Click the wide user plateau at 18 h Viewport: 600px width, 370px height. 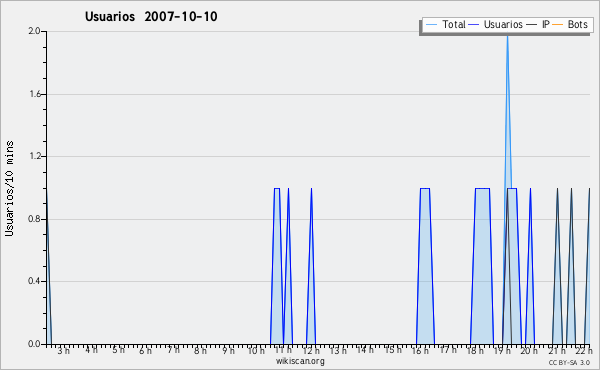[482, 266]
